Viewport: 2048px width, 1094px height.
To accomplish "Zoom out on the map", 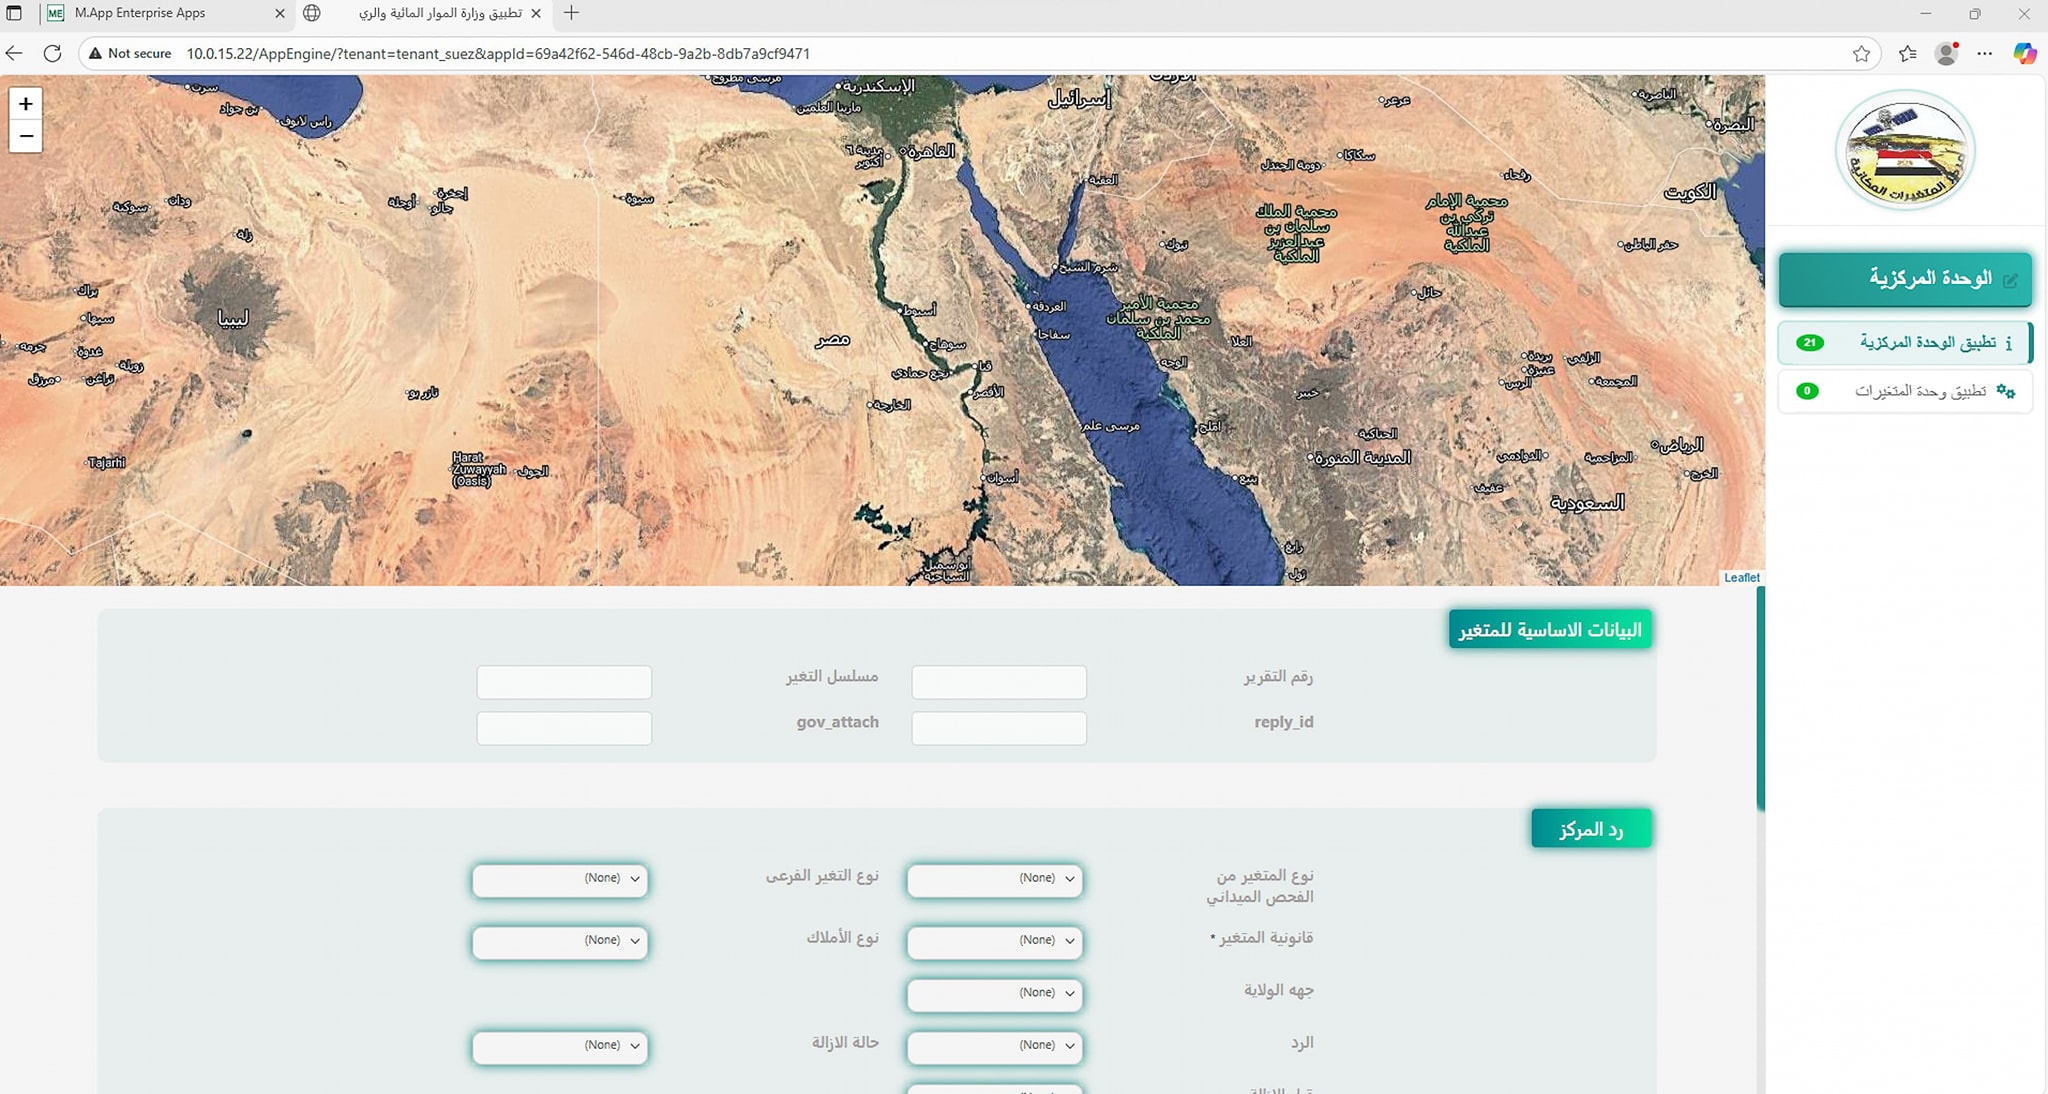I will click(x=26, y=136).
